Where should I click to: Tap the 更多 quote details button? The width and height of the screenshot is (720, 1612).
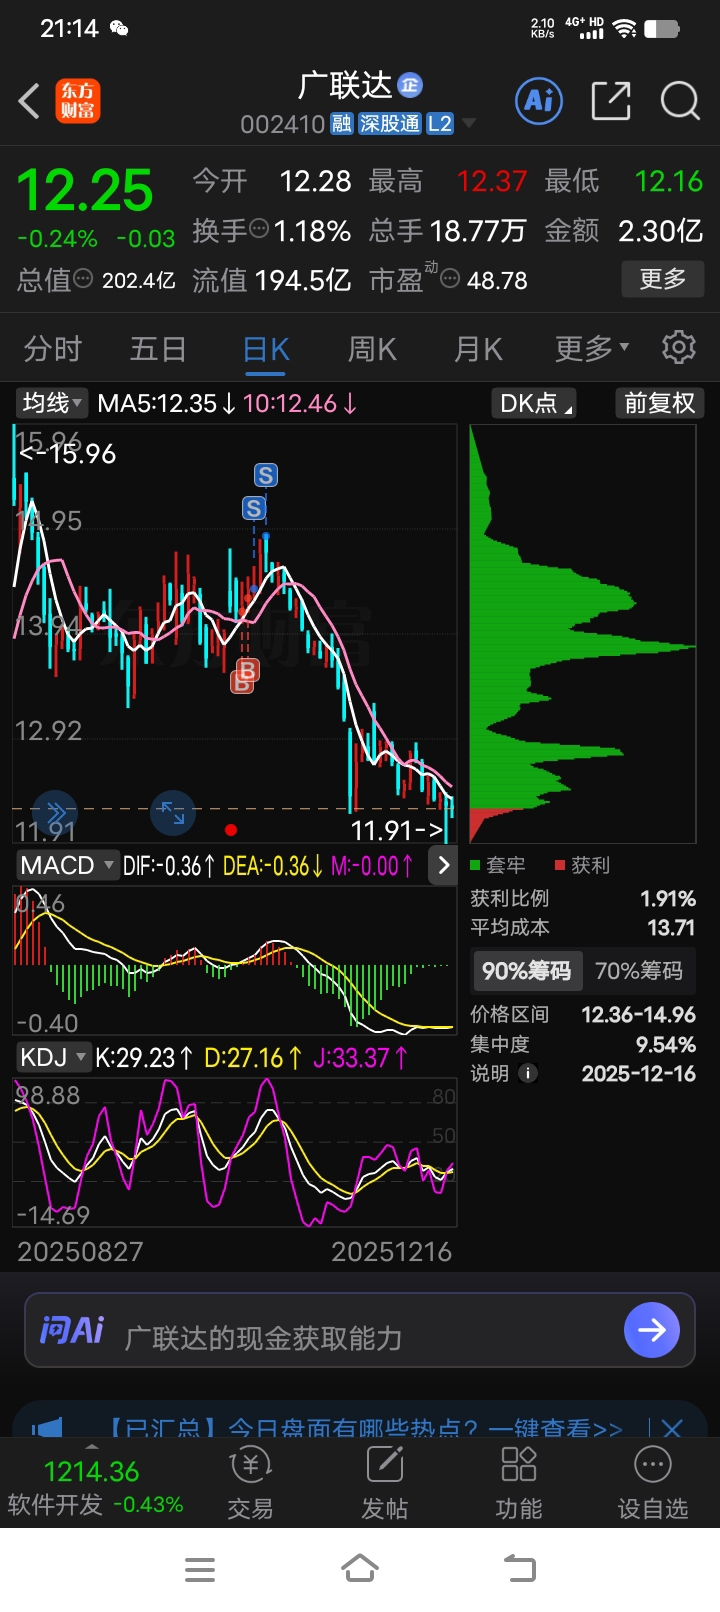point(663,279)
